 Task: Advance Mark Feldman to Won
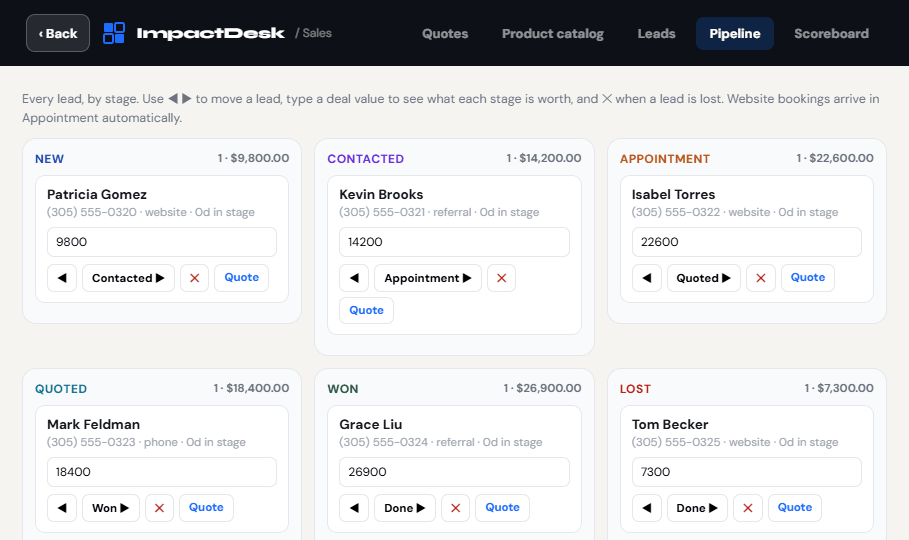click(x=111, y=508)
